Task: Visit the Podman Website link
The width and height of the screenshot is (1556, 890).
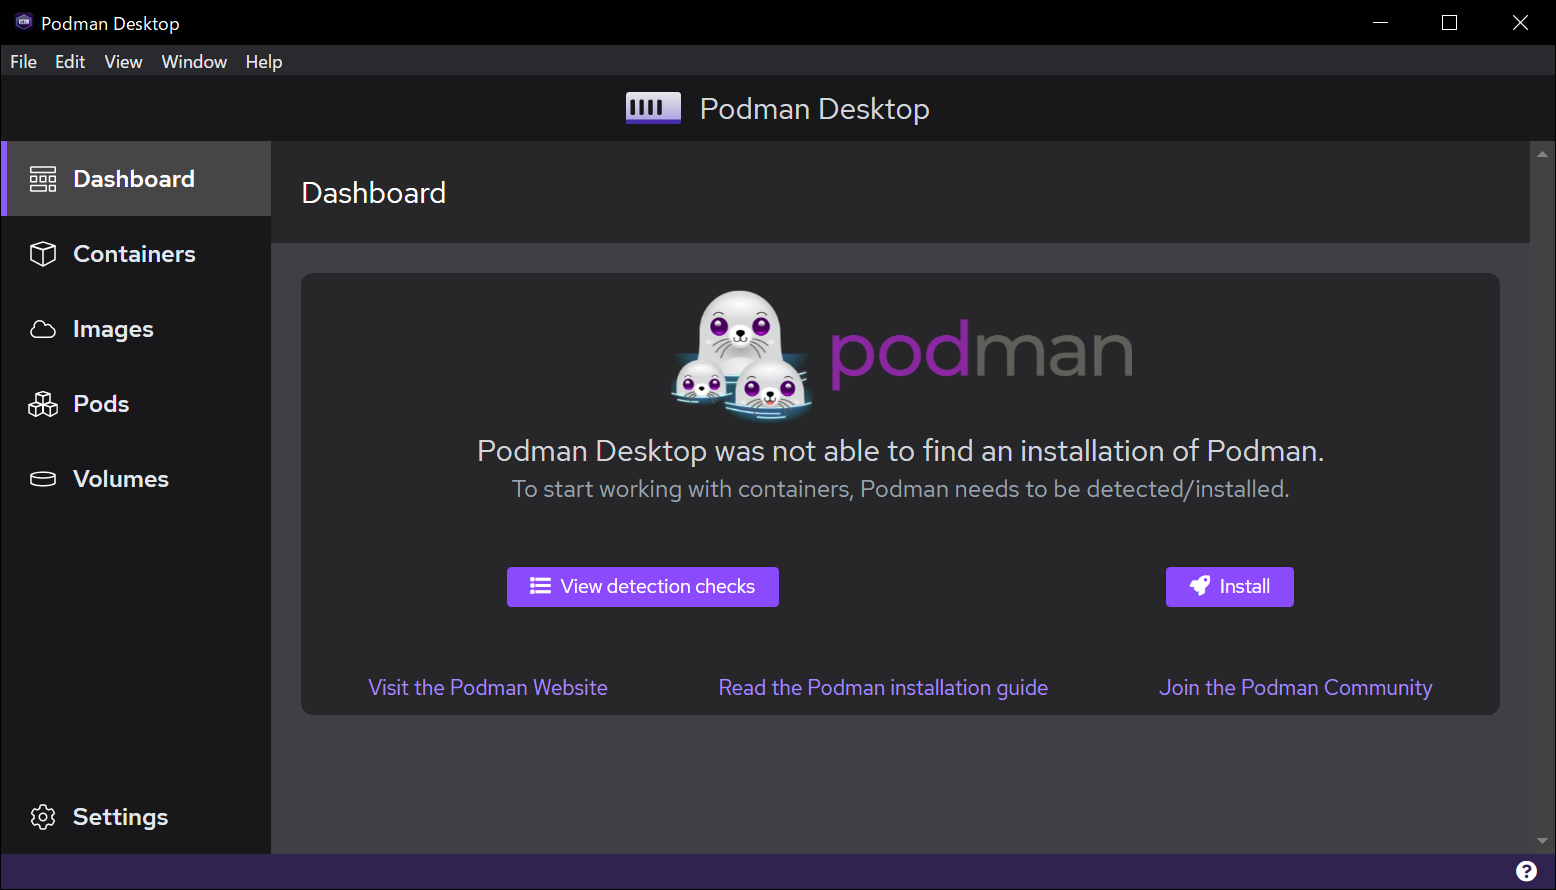Action: pos(488,688)
